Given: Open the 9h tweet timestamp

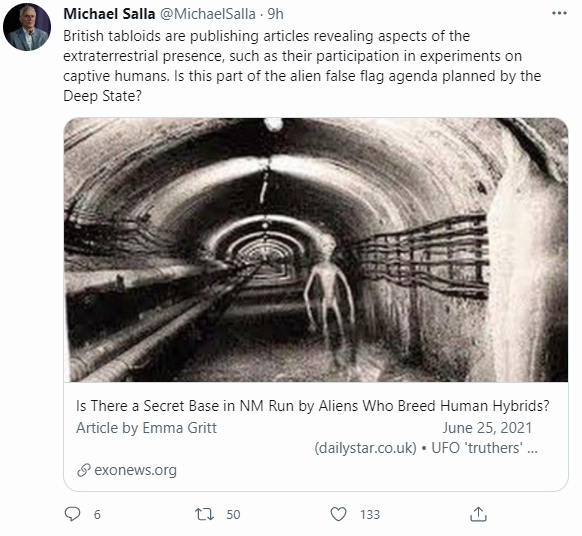Looking at the screenshot, I should (x=275, y=14).
